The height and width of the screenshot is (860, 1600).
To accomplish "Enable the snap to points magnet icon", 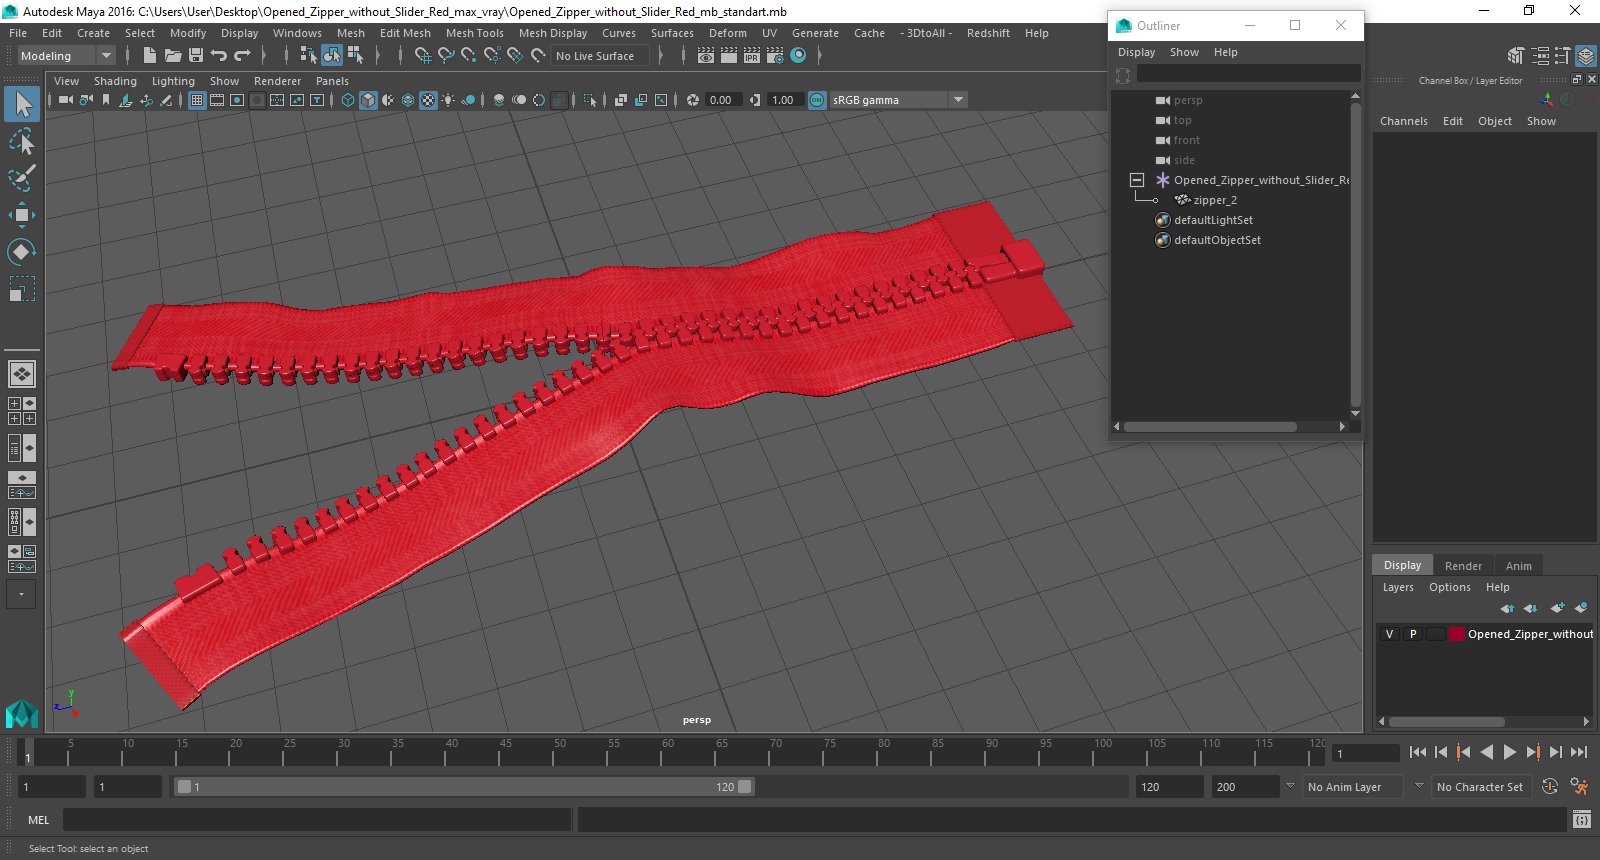I will tap(469, 56).
